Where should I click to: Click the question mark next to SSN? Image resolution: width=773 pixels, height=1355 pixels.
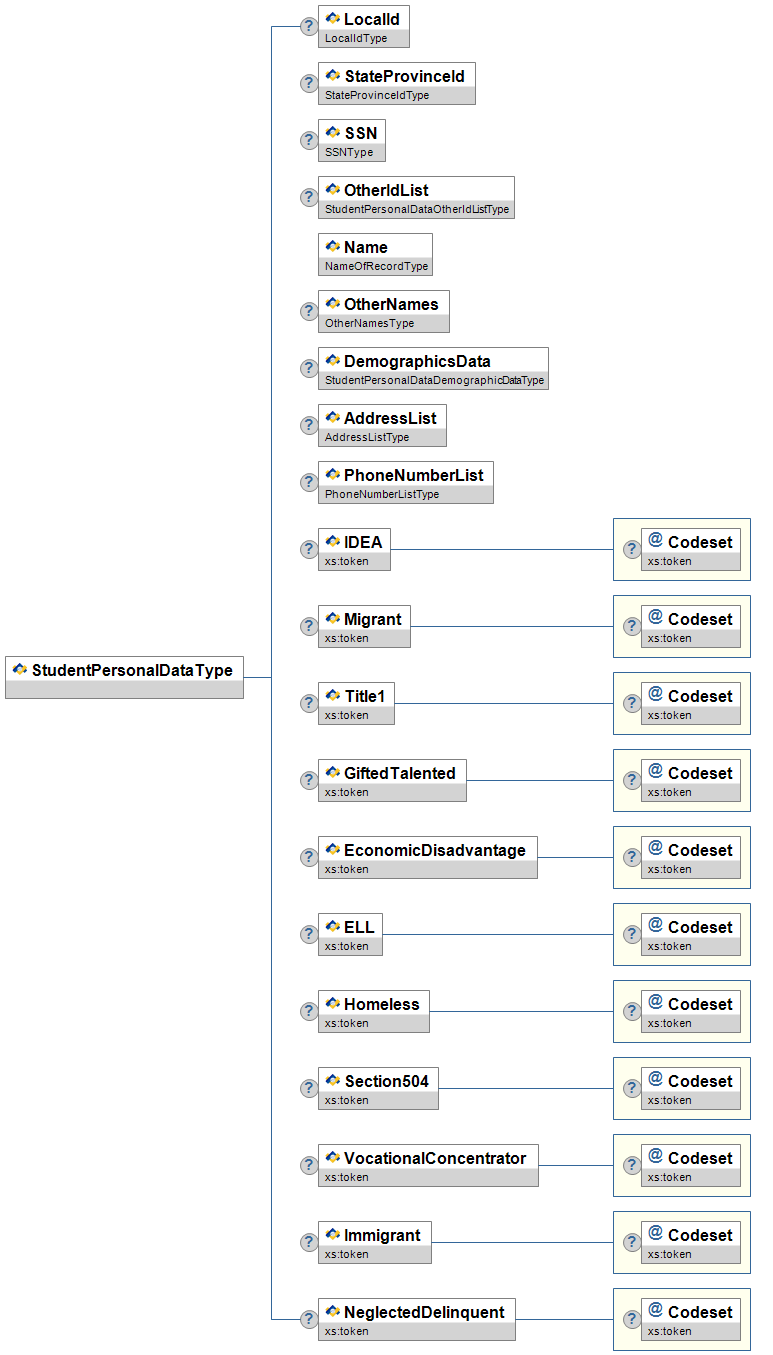(309, 140)
